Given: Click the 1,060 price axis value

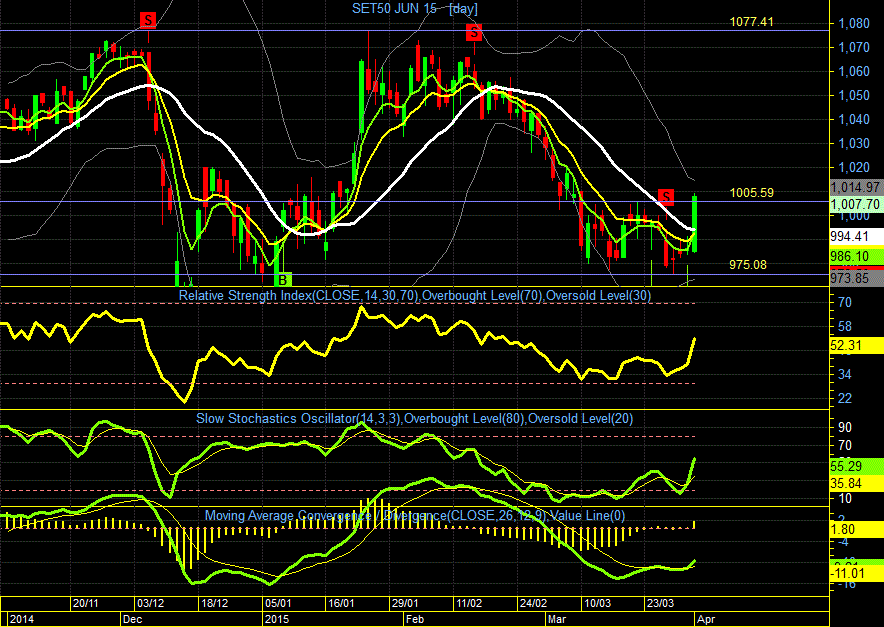Looking at the screenshot, I should (x=854, y=71).
